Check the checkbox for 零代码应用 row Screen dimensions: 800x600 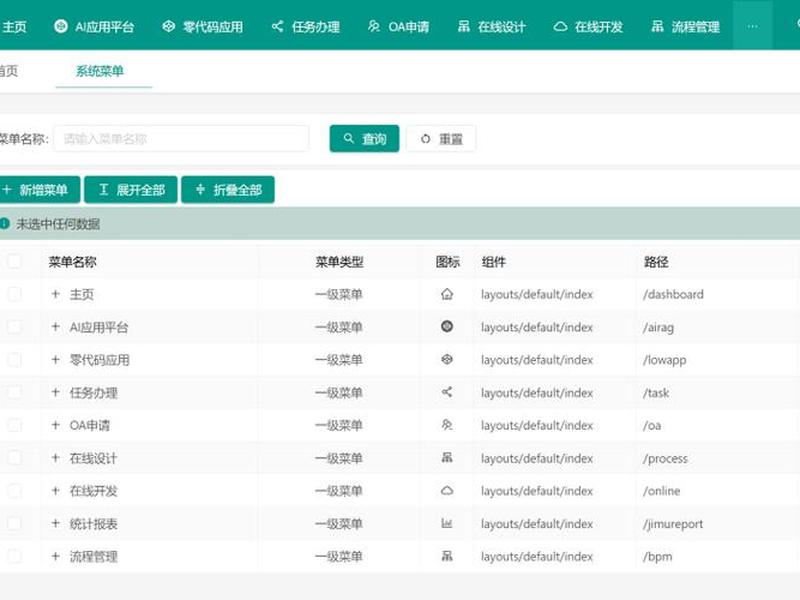pos(14,360)
